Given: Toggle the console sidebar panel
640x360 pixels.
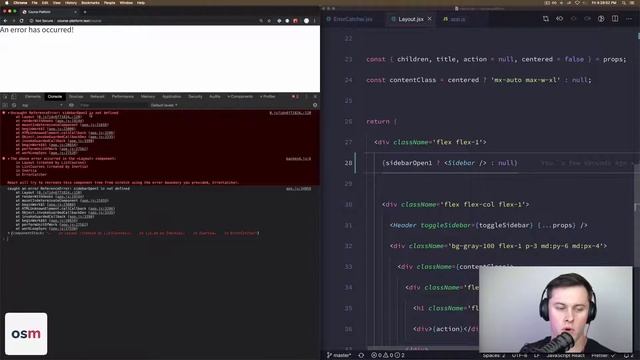Looking at the screenshot, I should click(x=5, y=105).
